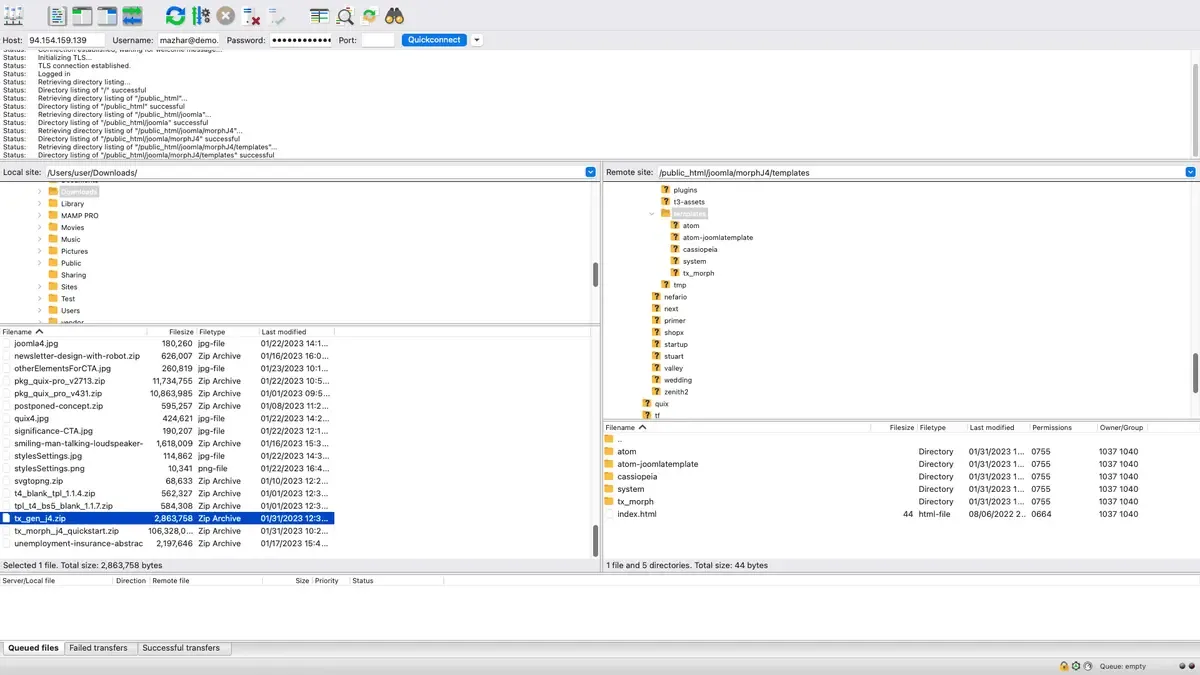Click the local directory tree scrollbar
The image size is (1200, 675).
point(595,275)
